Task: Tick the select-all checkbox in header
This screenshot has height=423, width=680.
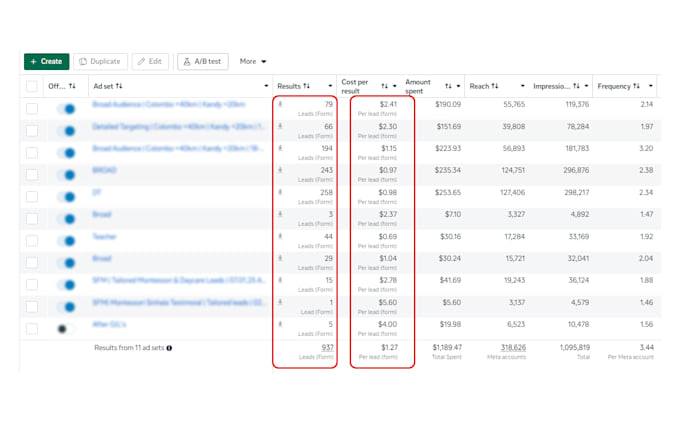Action: (x=32, y=86)
